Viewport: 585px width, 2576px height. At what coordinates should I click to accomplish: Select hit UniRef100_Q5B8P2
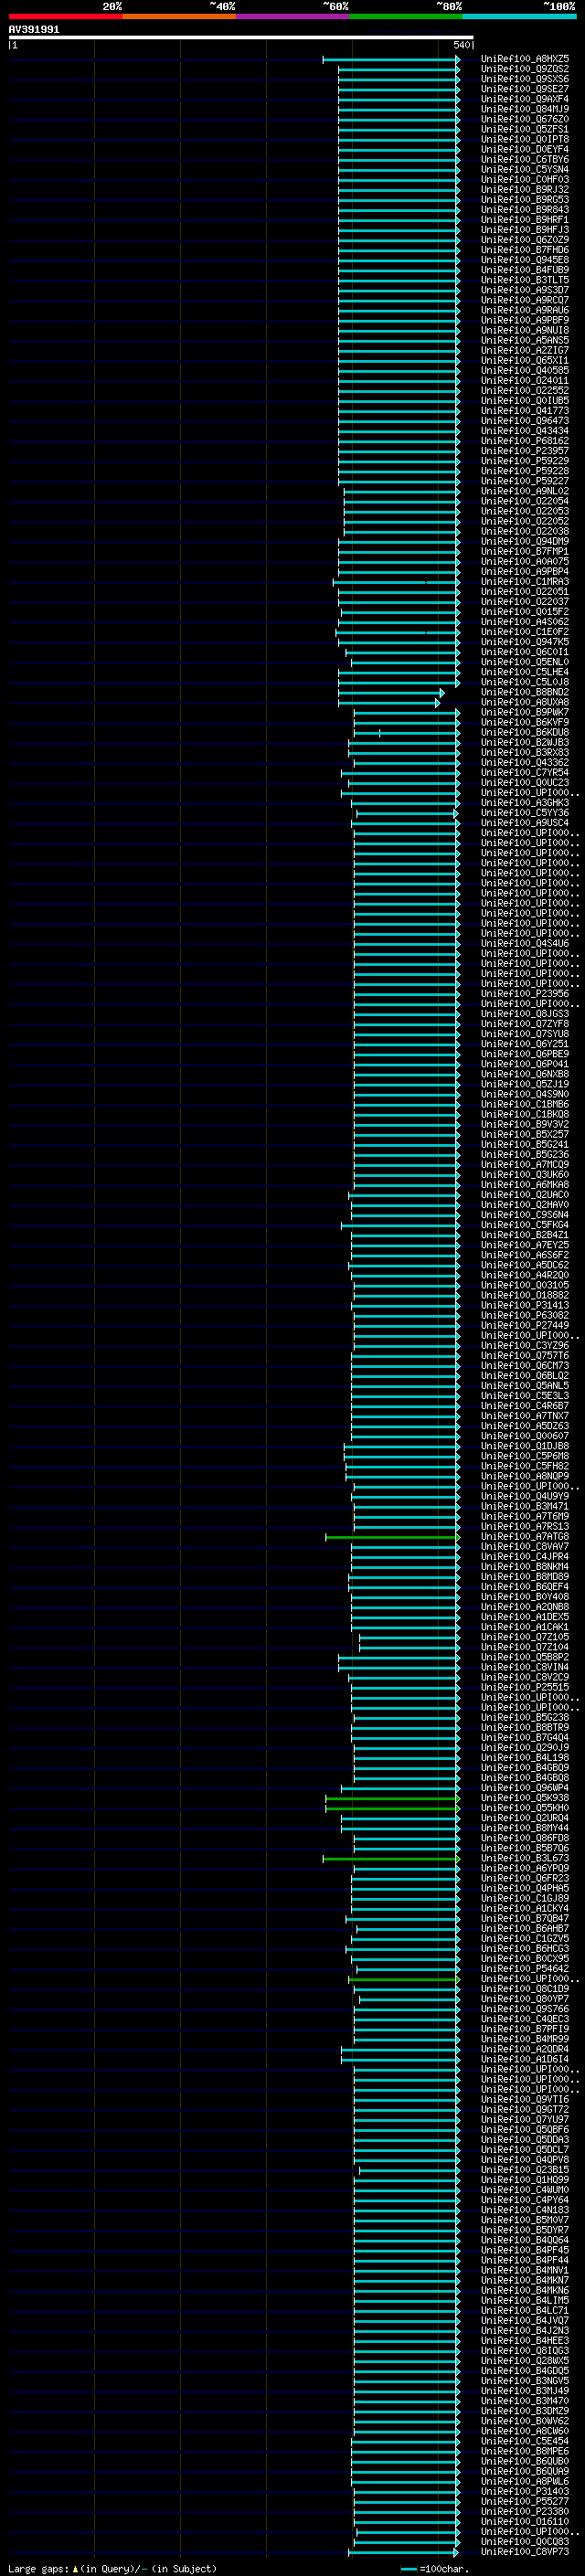pos(525,1658)
